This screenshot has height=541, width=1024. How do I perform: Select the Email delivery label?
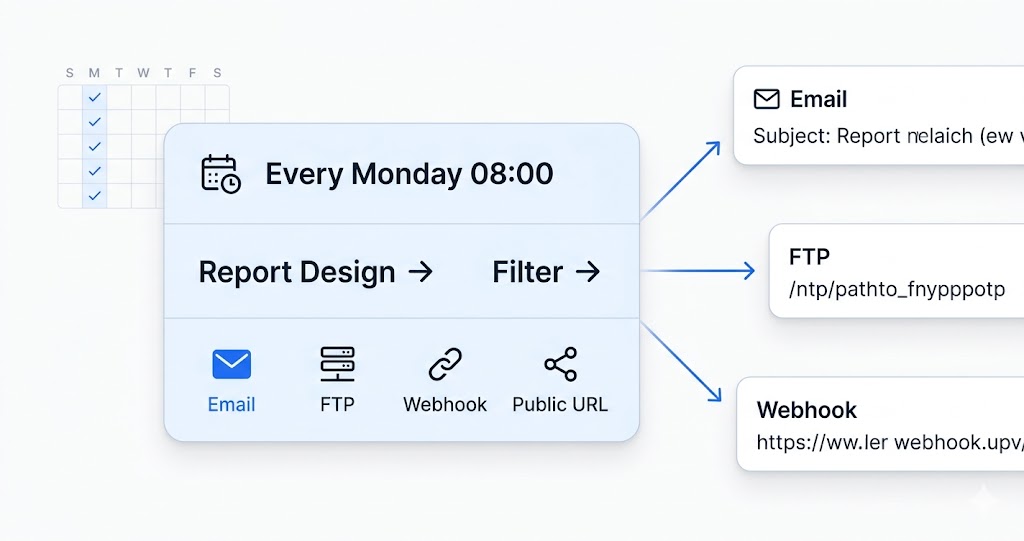pyautogui.click(x=231, y=404)
